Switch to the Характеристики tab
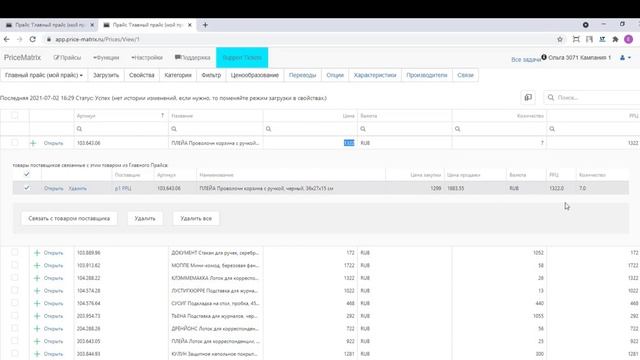The height and width of the screenshot is (360, 640). (375, 75)
